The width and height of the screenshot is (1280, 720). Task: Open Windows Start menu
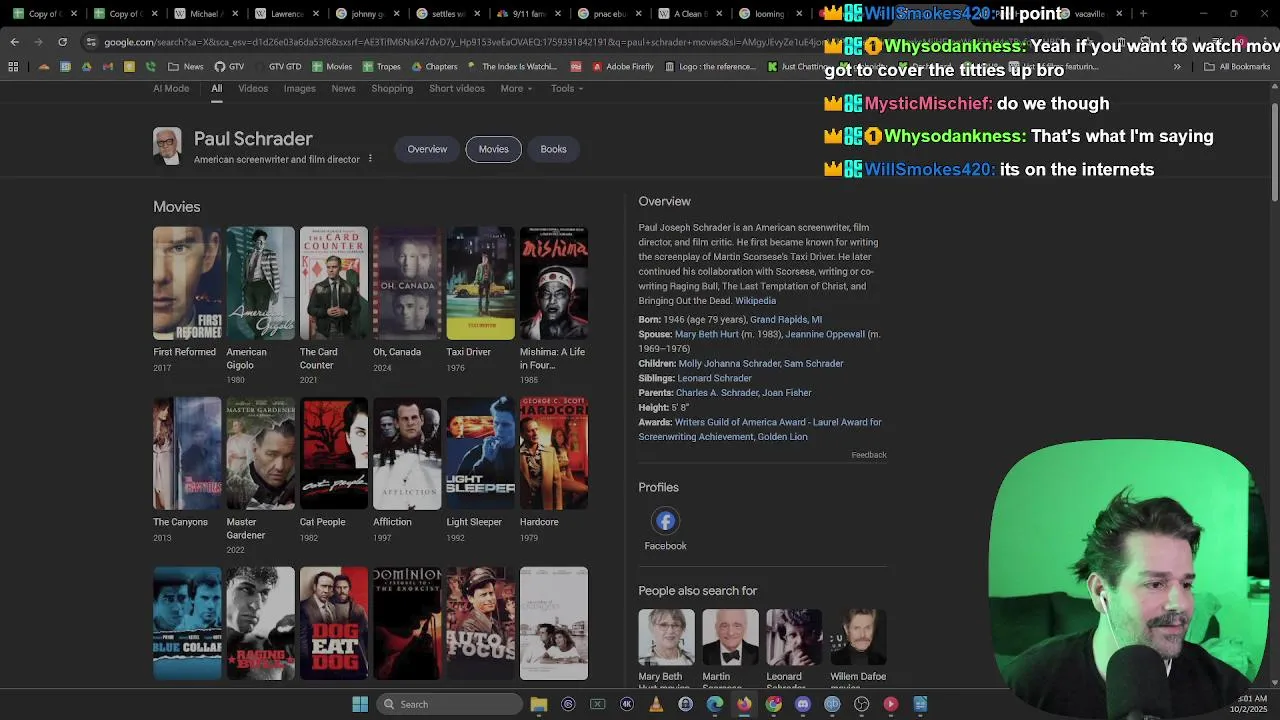[360, 704]
